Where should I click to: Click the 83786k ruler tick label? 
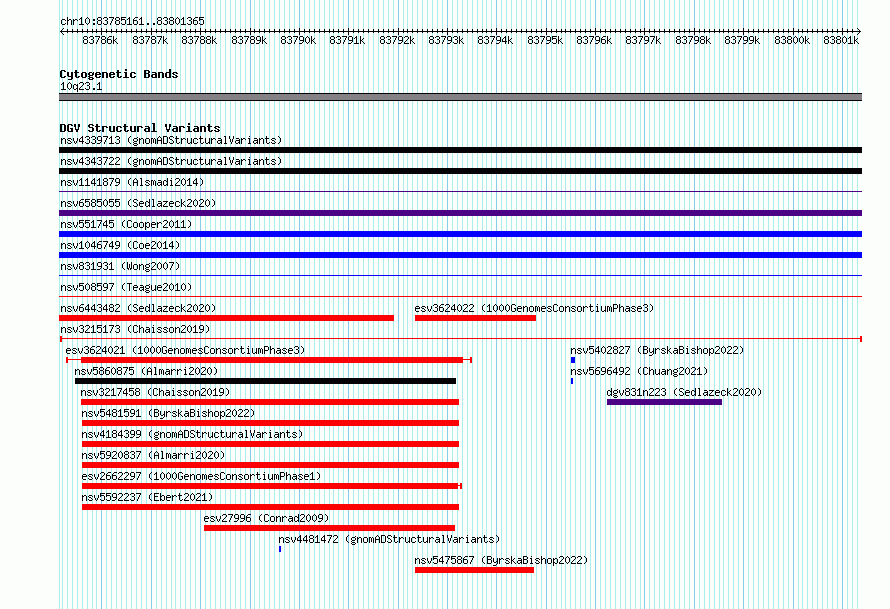[100, 40]
